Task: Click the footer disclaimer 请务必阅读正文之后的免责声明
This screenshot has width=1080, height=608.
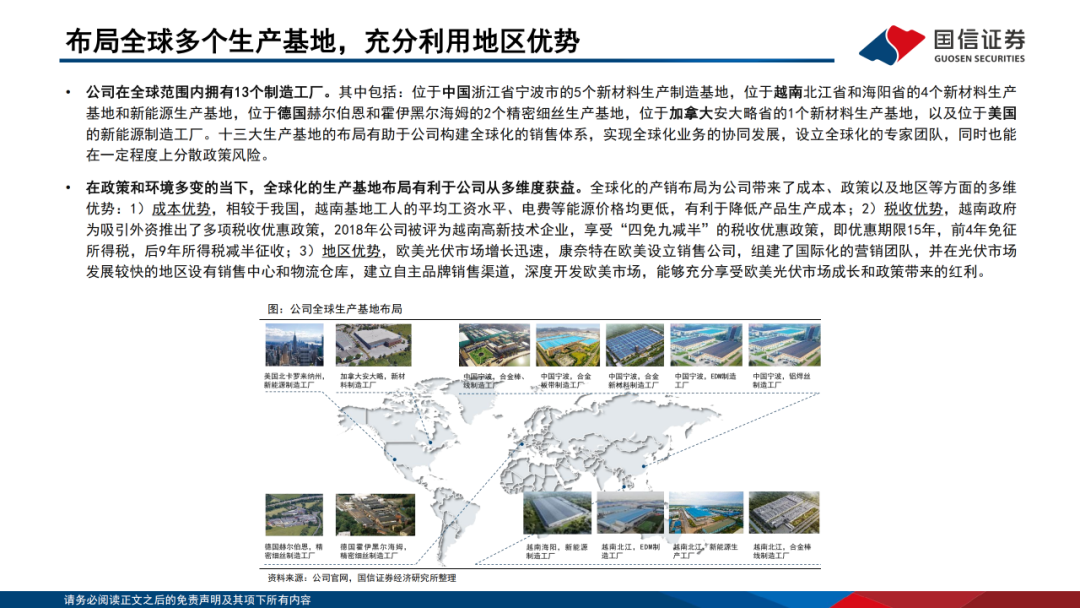Action: click(x=187, y=600)
